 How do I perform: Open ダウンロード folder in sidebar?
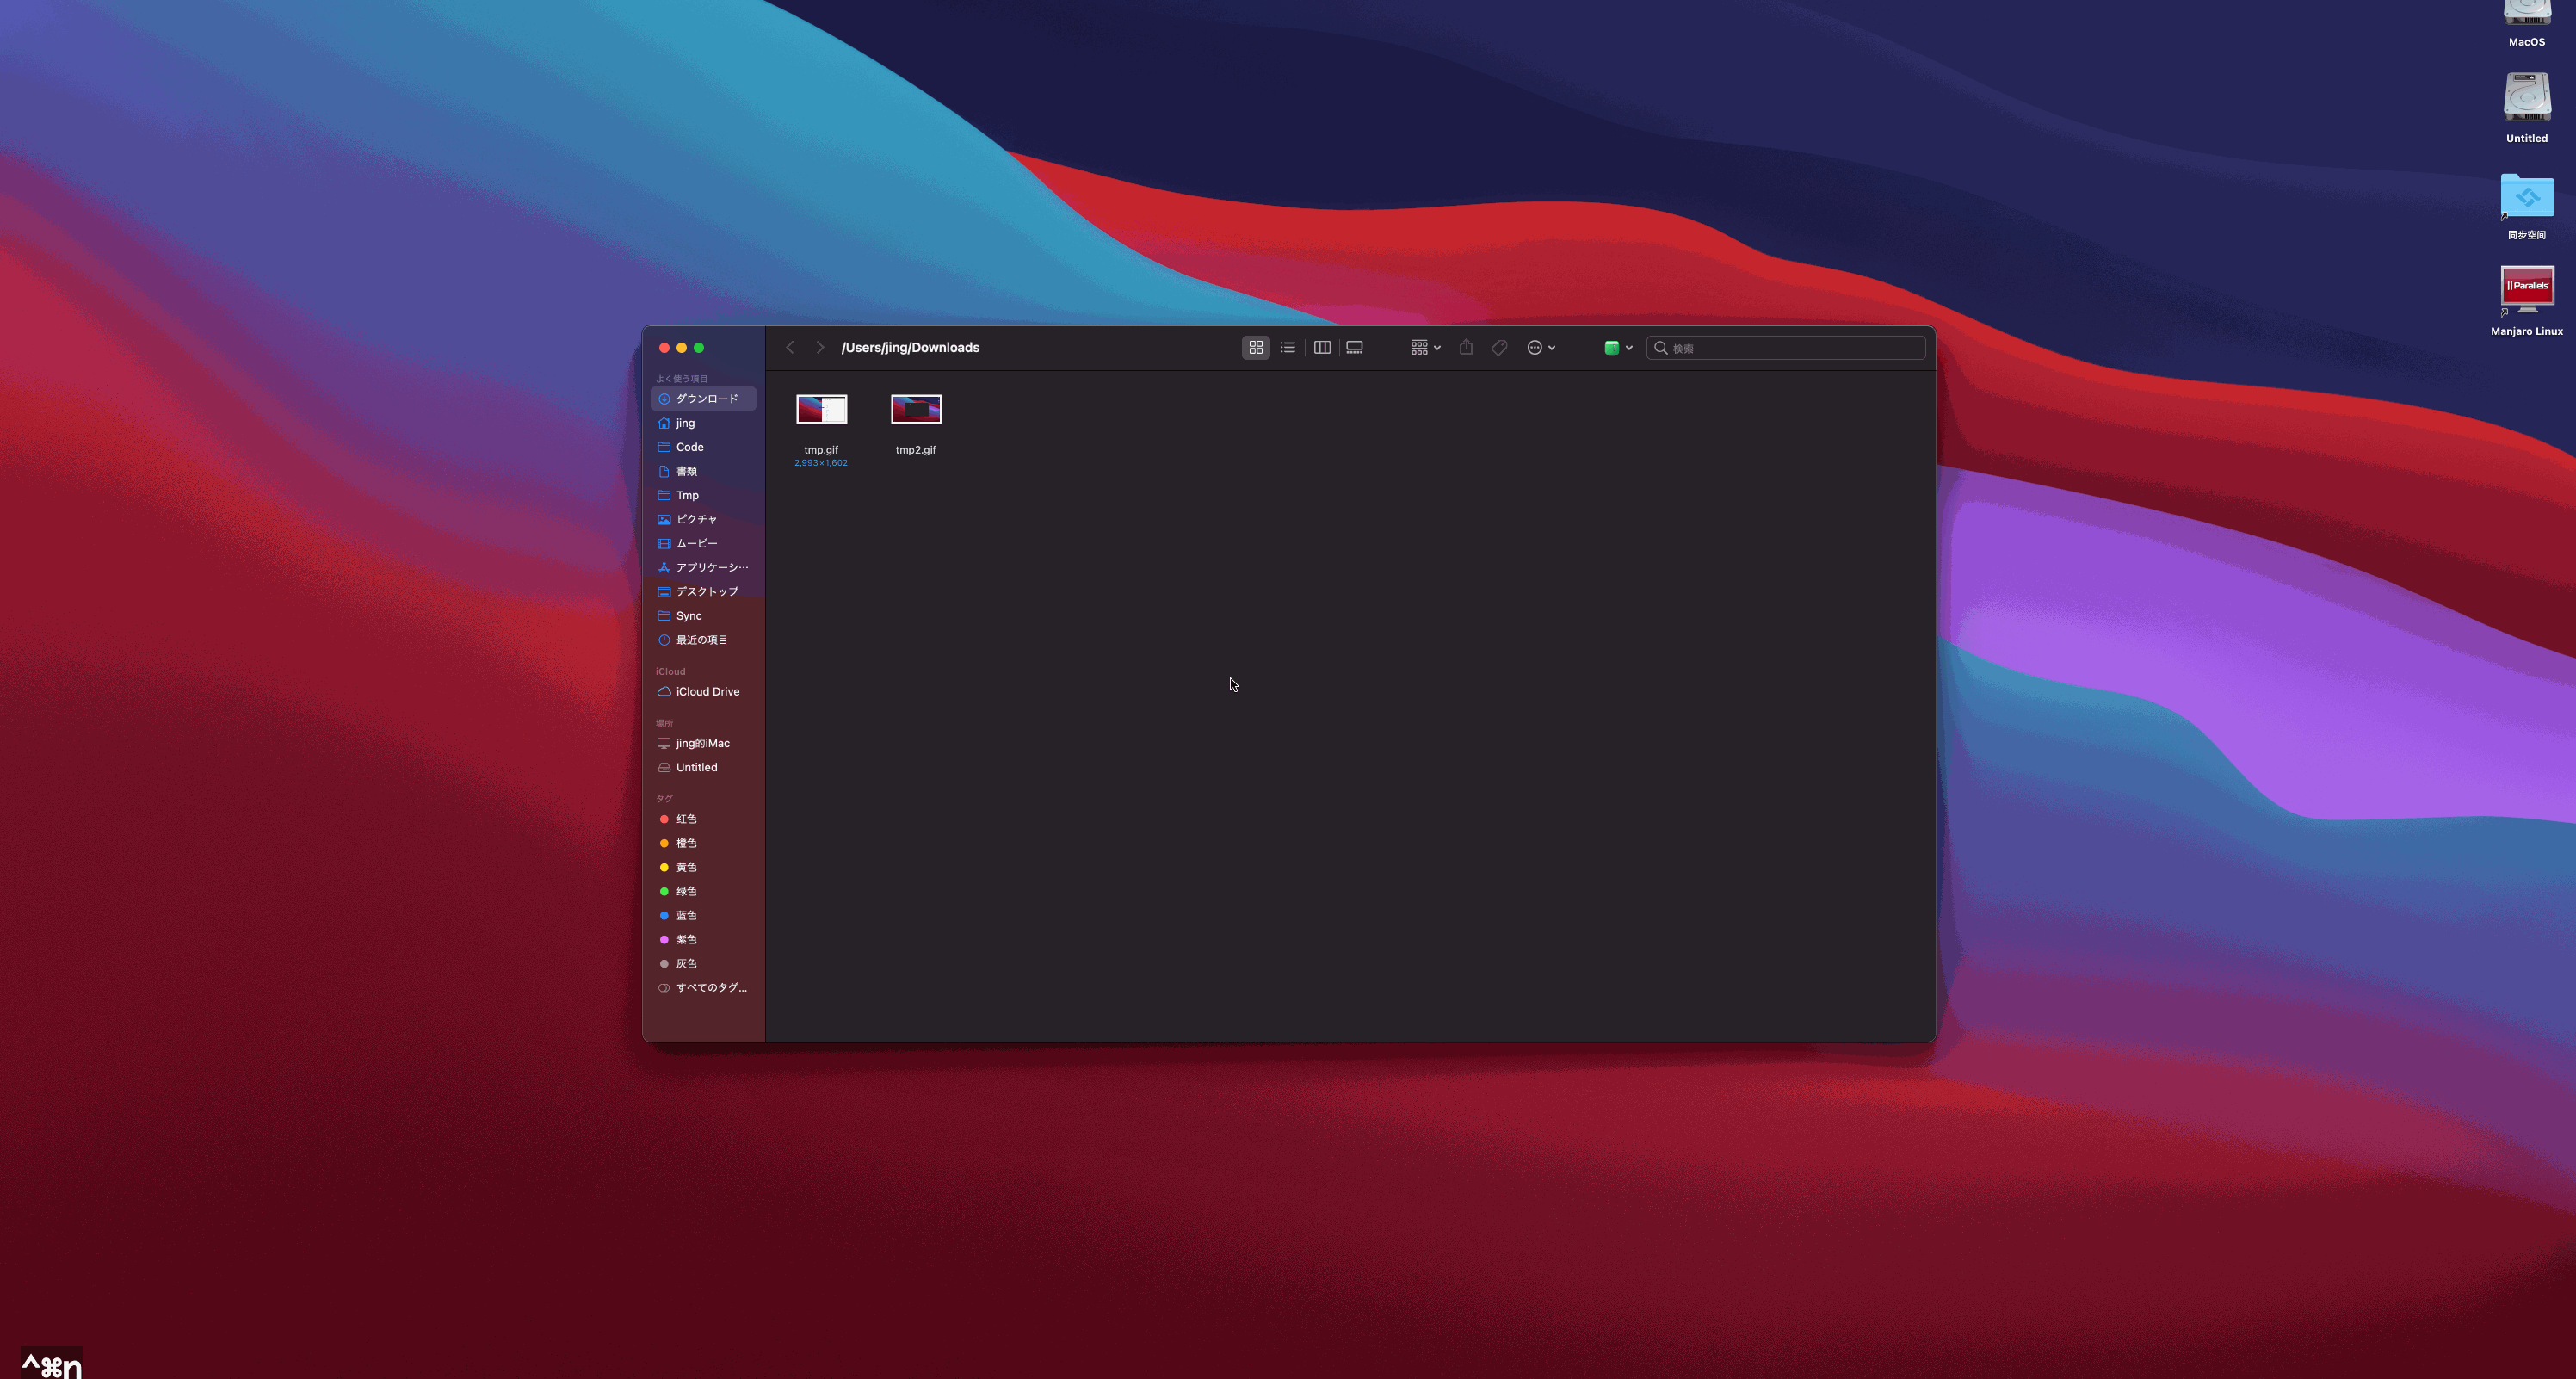(704, 397)
